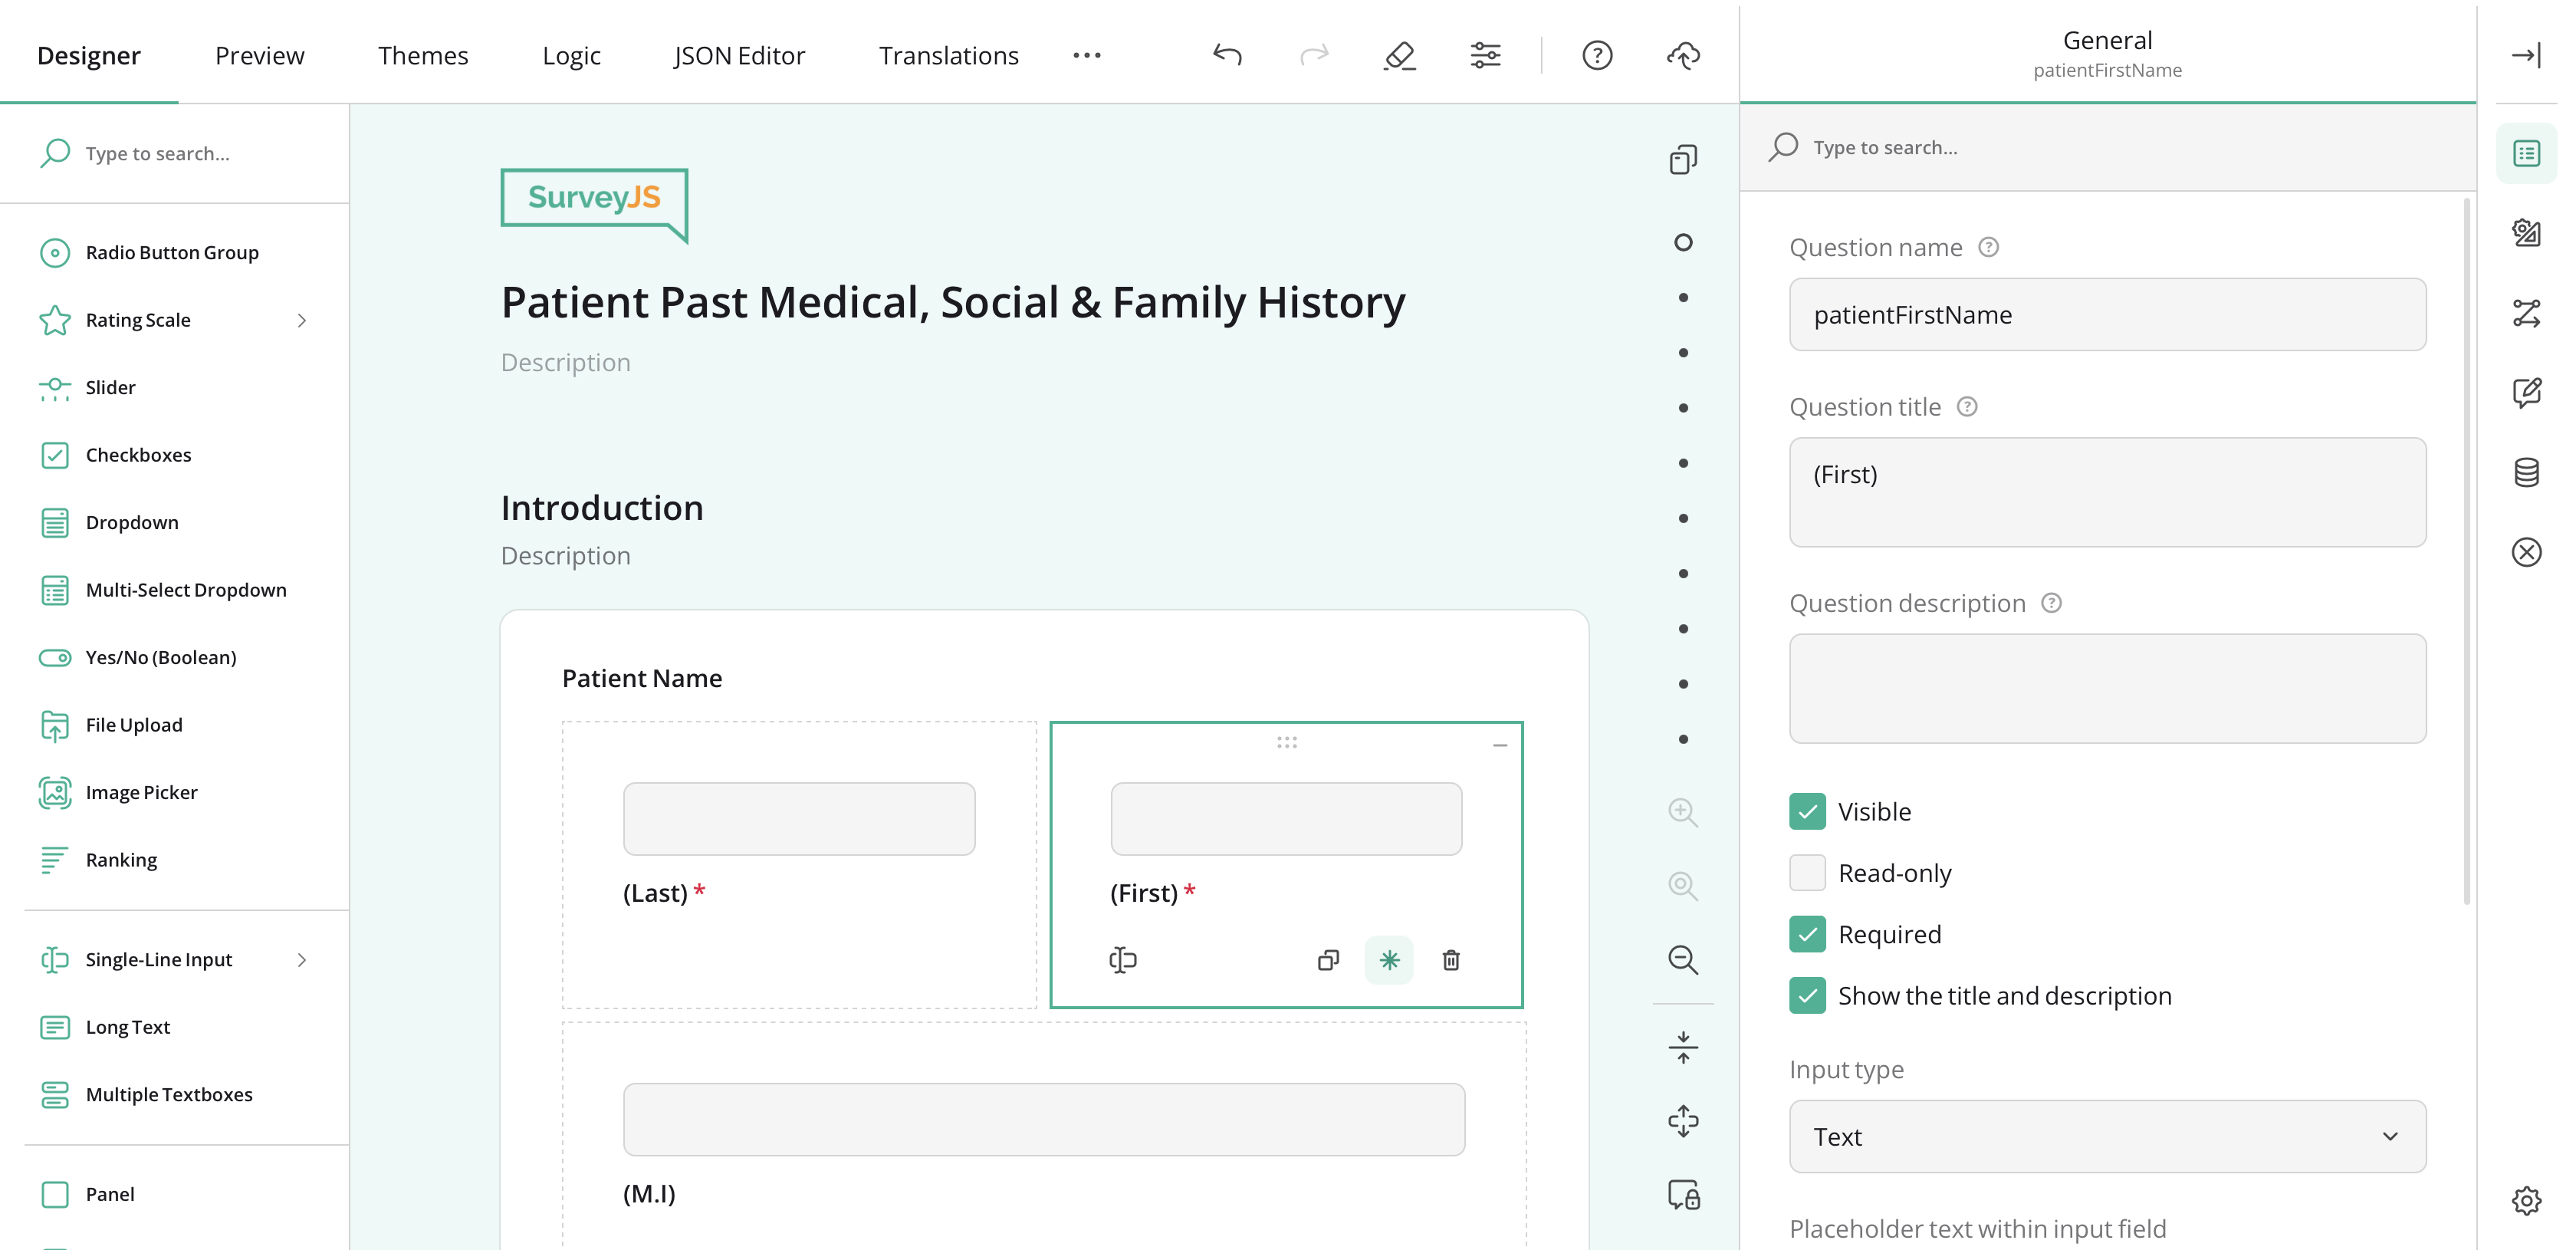The height and width of the screenshot is (1250, 2576).
Task: Duplicate the (First) question icon
Action: click(1328, 960)
